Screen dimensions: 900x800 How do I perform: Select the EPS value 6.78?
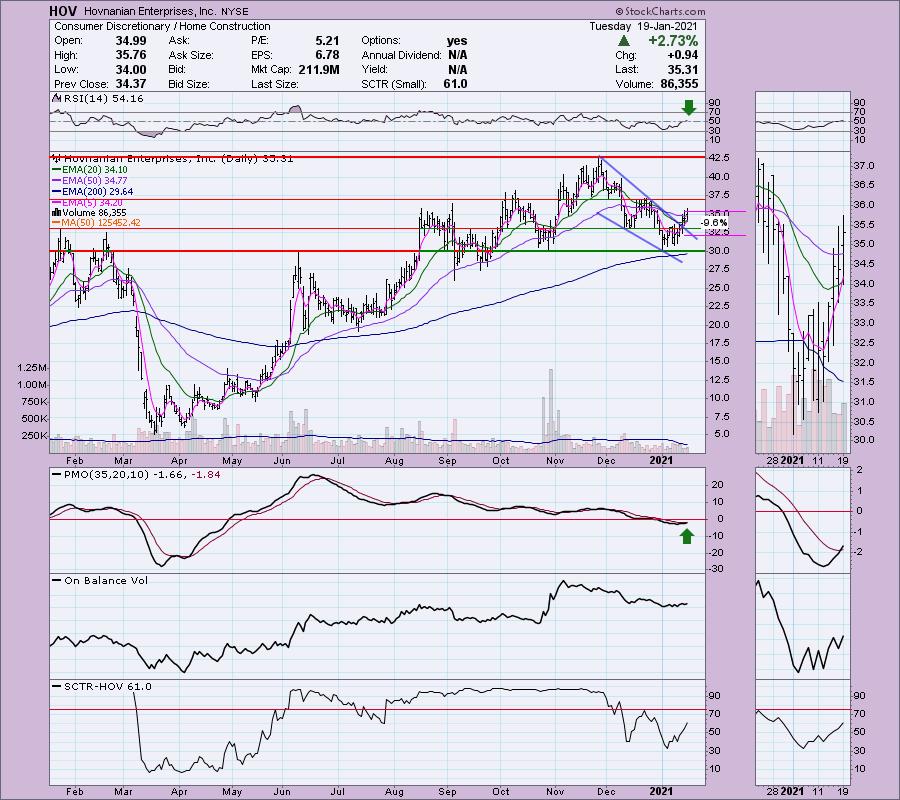tap(327, 55)
